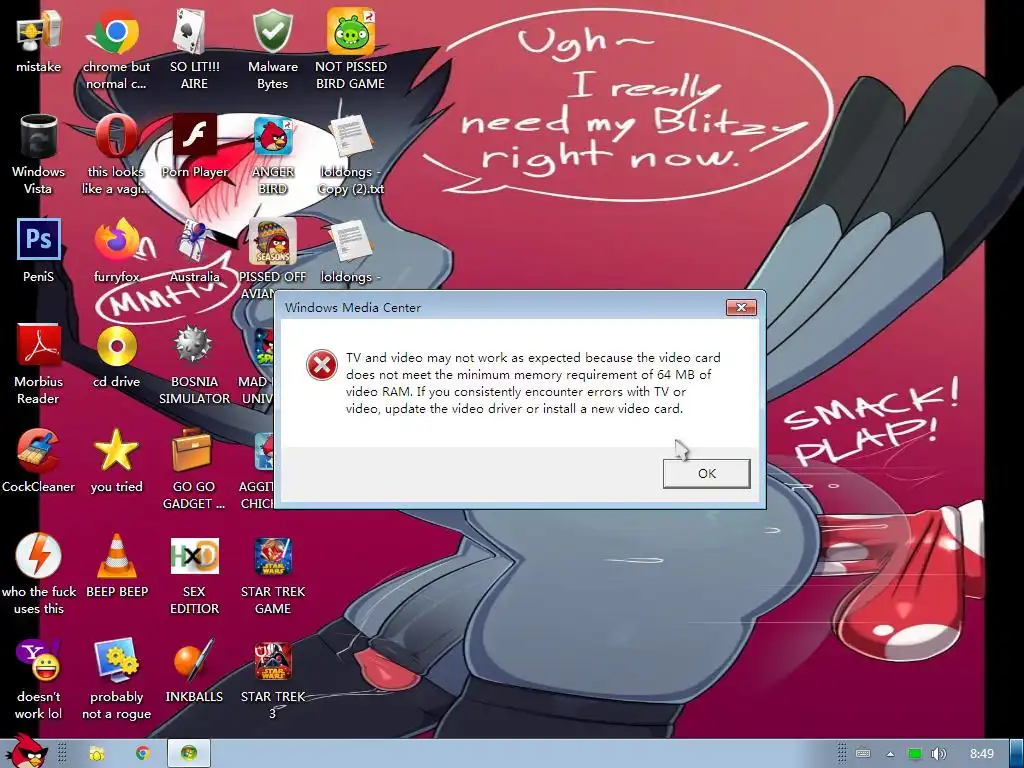1024x768 pixels.
Task: Open the Start menu angry bird button
Action: (27, 752)
